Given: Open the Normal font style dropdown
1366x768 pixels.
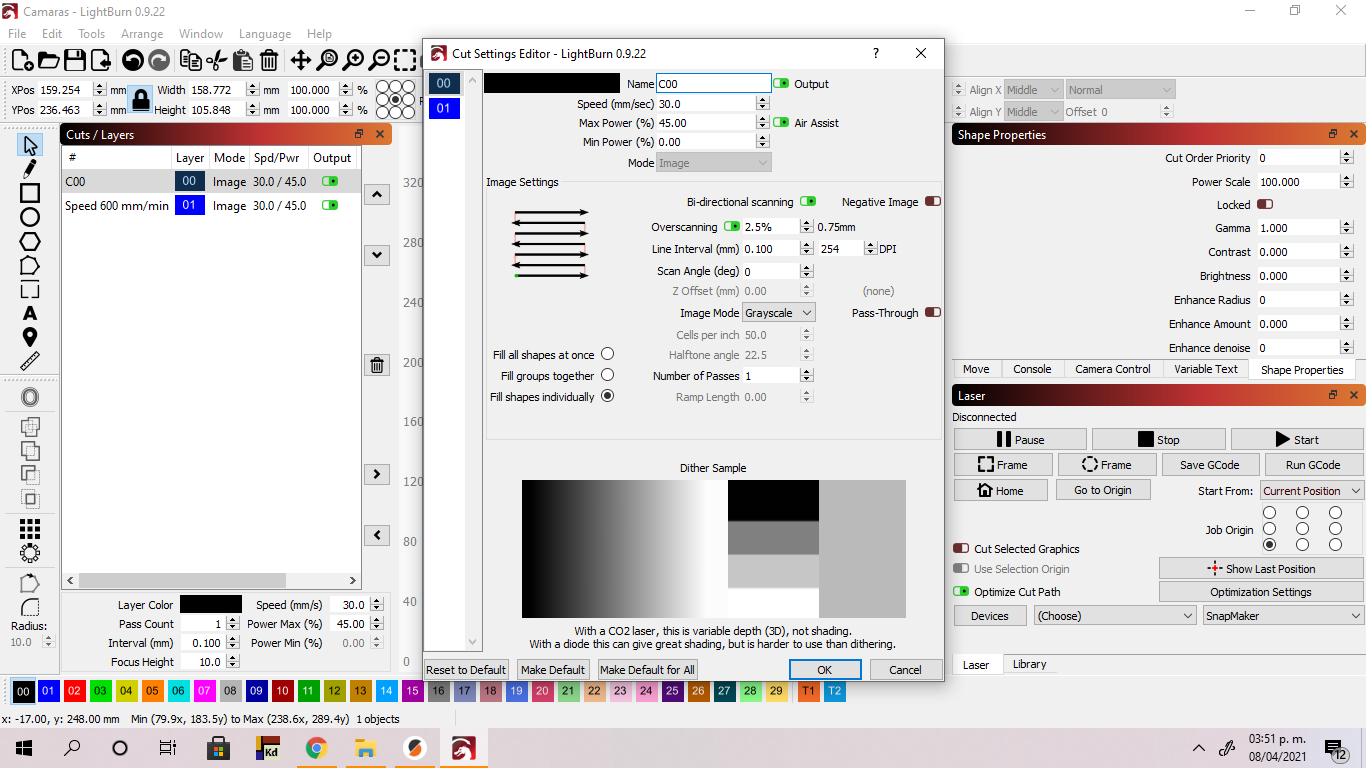Looking at the screenshot, I should pyautogui.click(x=1120, y=90).
